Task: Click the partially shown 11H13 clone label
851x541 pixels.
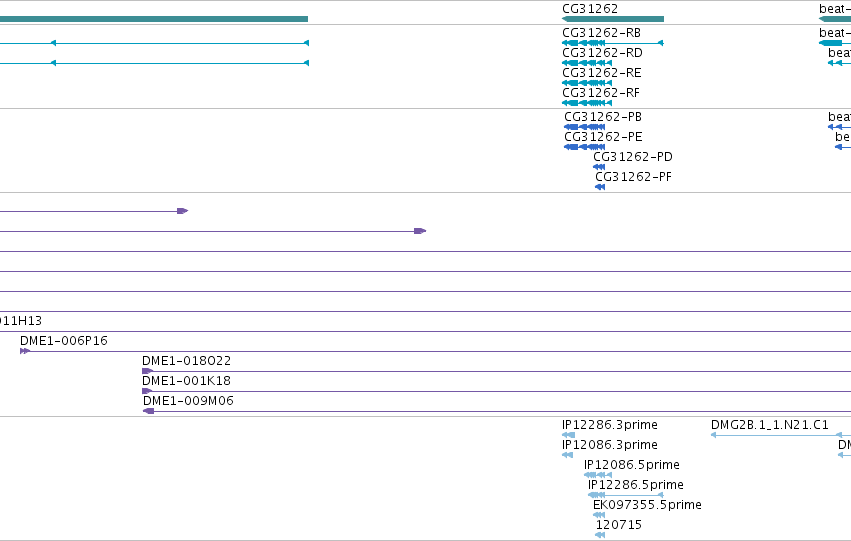Action: [x=21, y=321]
